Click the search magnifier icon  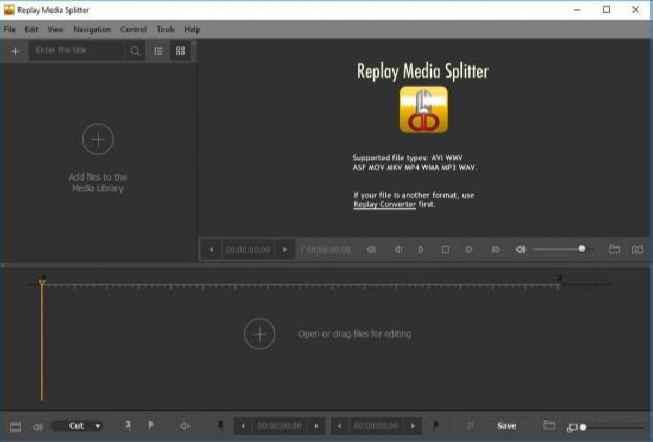pos(136,51)
